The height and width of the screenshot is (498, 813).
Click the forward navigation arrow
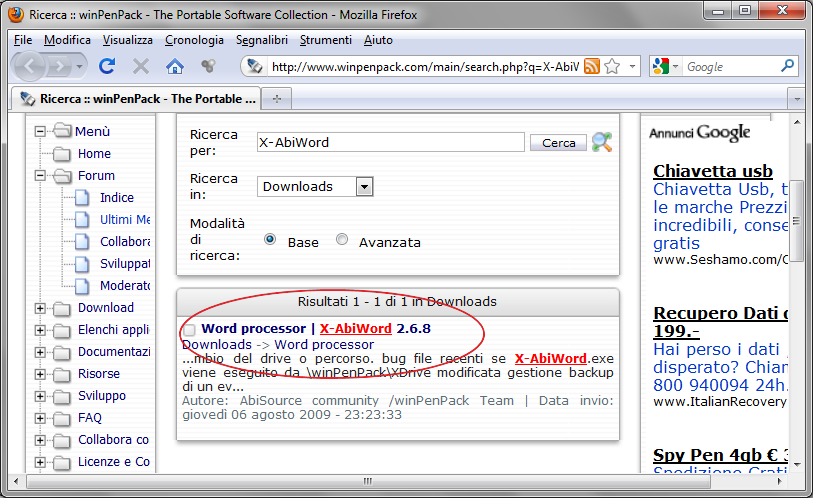tap(60, 66)
